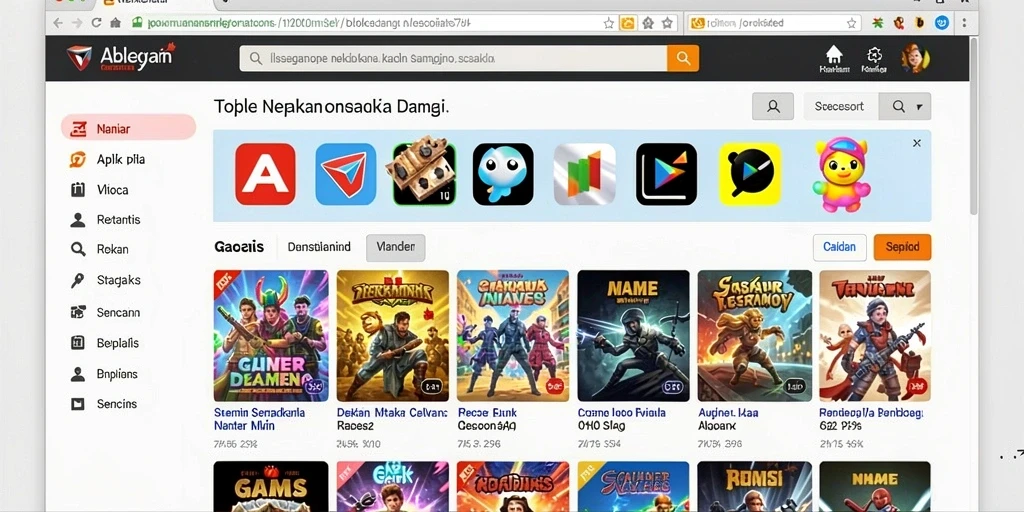Viewport: 1024px width, 512px height.
Task: Open the ROMSI thumbnail in second row
Action: click(754, 487)
